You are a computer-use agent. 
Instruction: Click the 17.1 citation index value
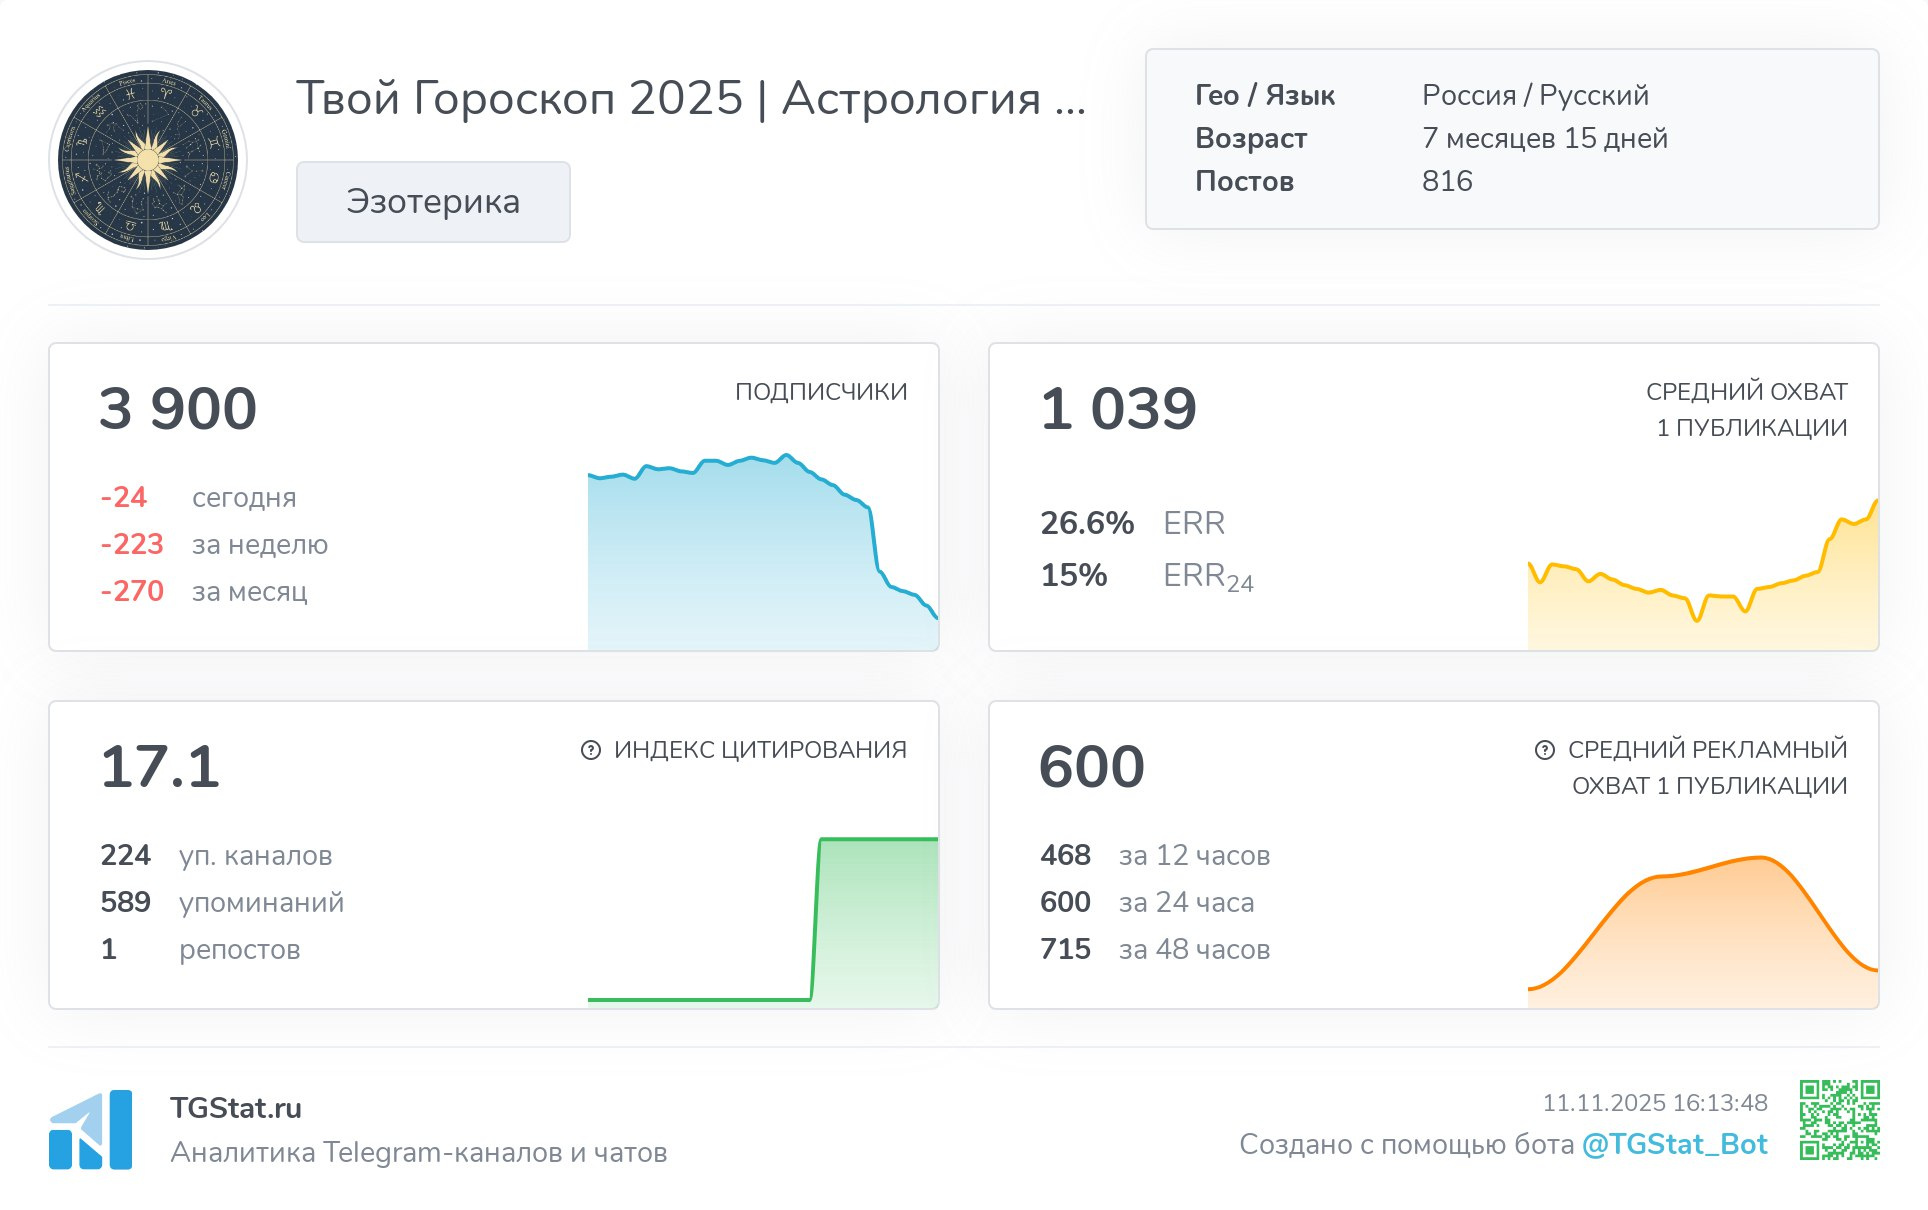(160, 767)
